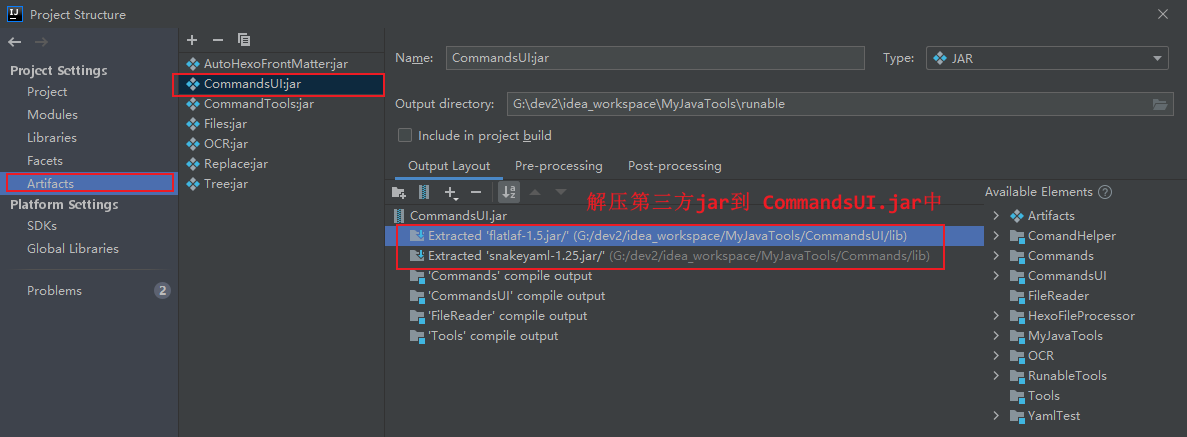This screenshot has height=437, width=1187.
Task: Select Extracted flatlaf-1.5.jar entry
Action: click(x=684, y=236)
